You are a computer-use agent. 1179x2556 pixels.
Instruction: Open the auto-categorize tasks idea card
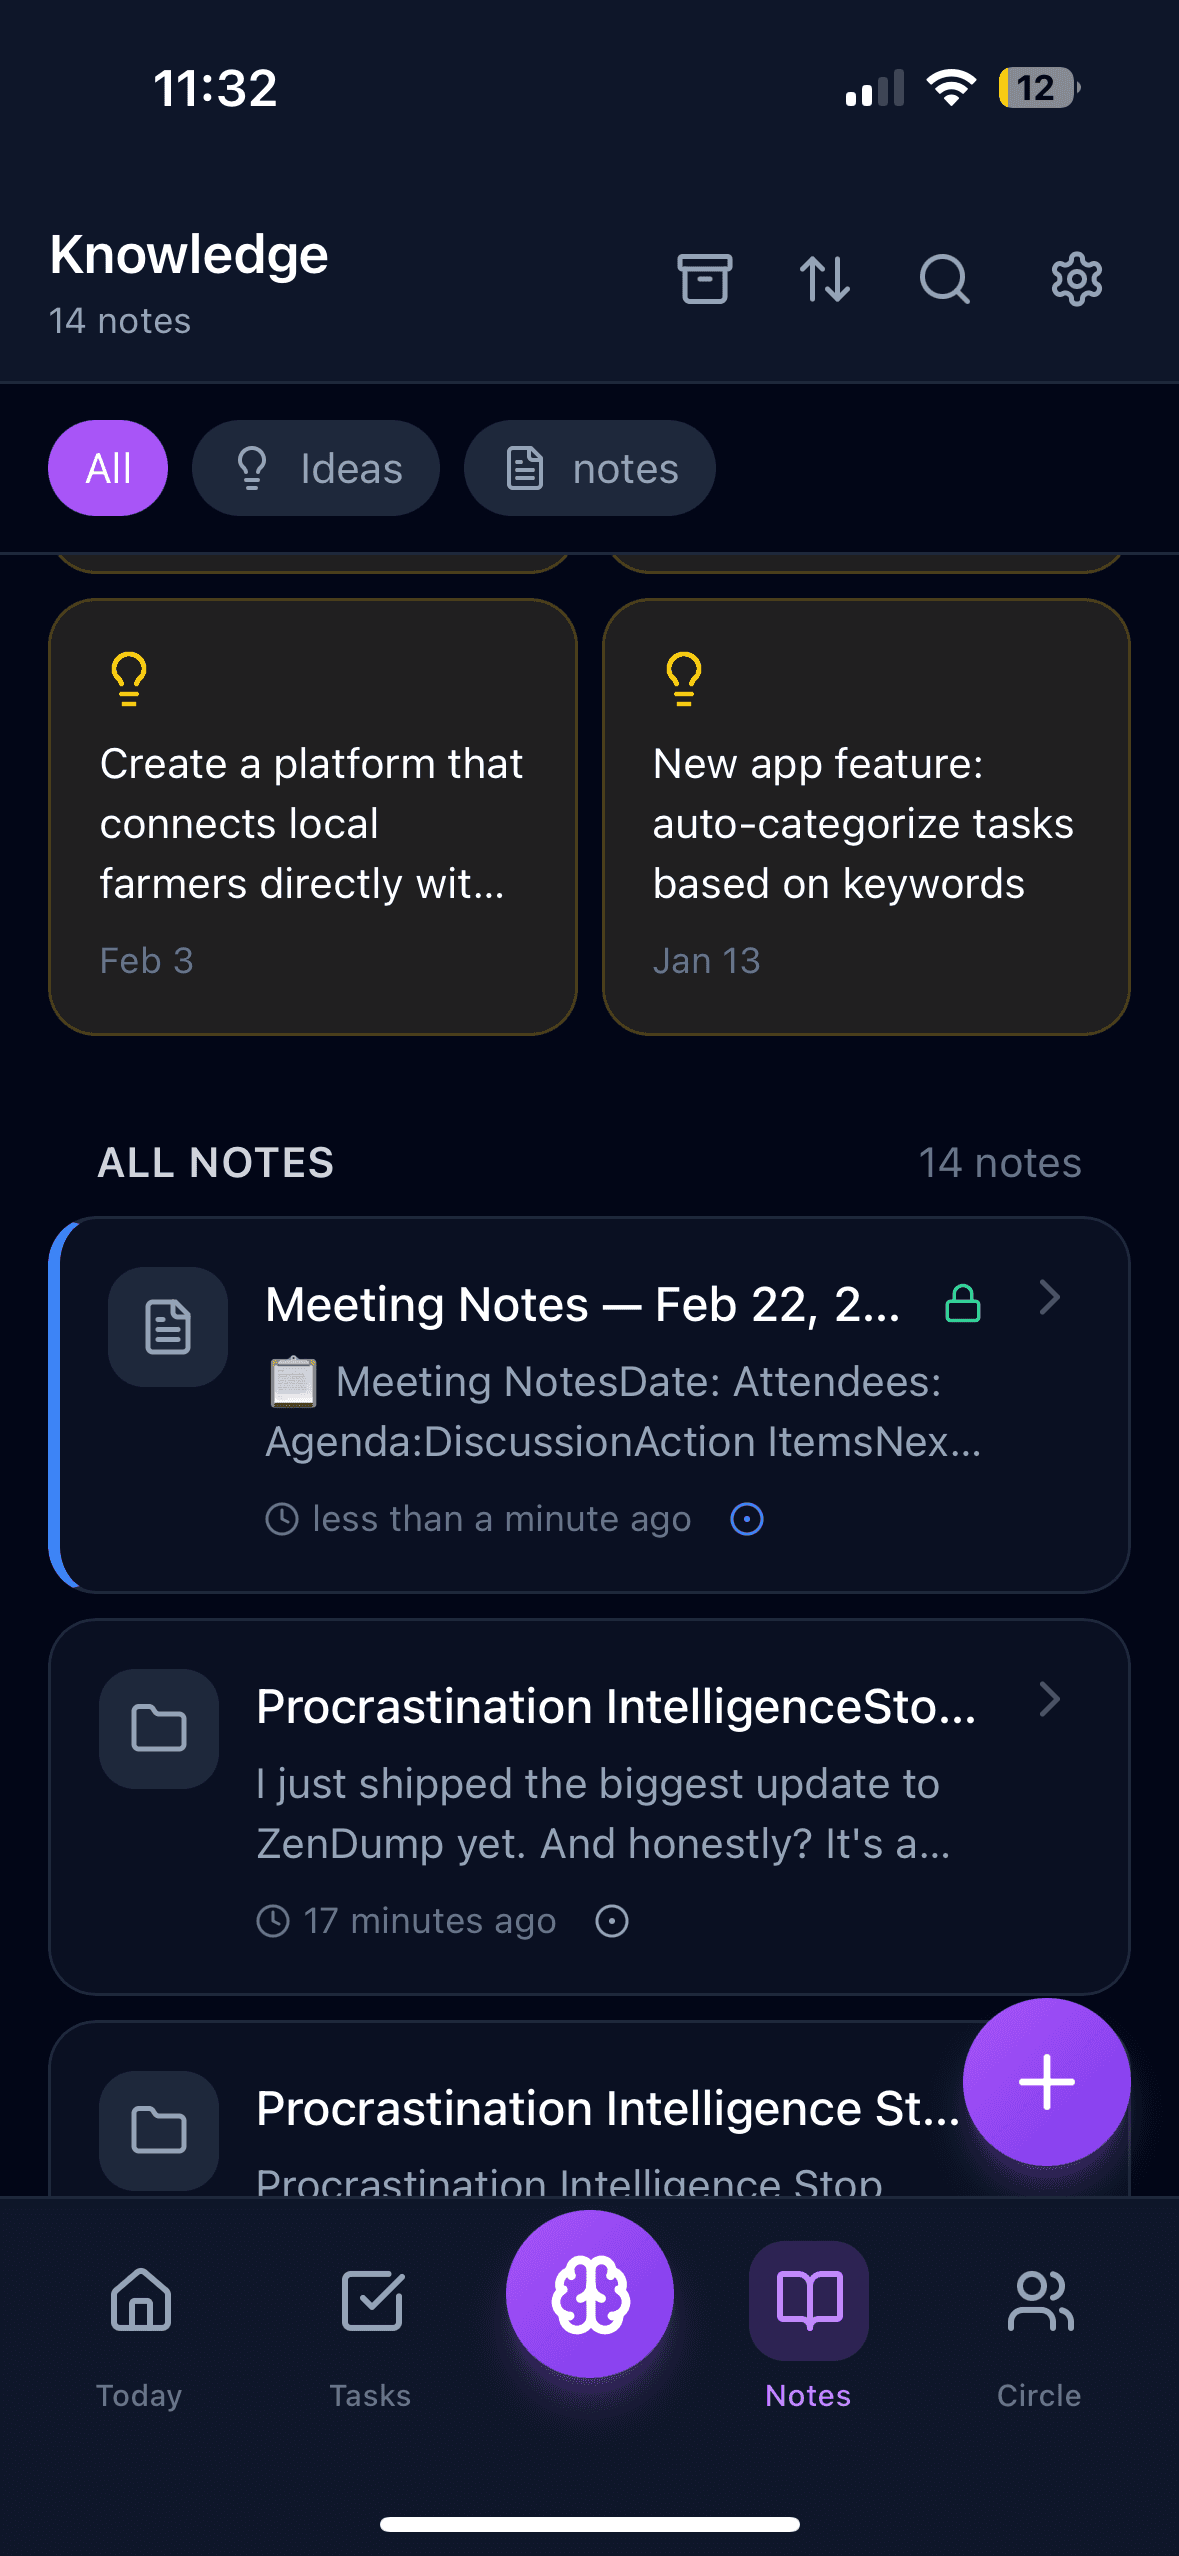(866, 816)
